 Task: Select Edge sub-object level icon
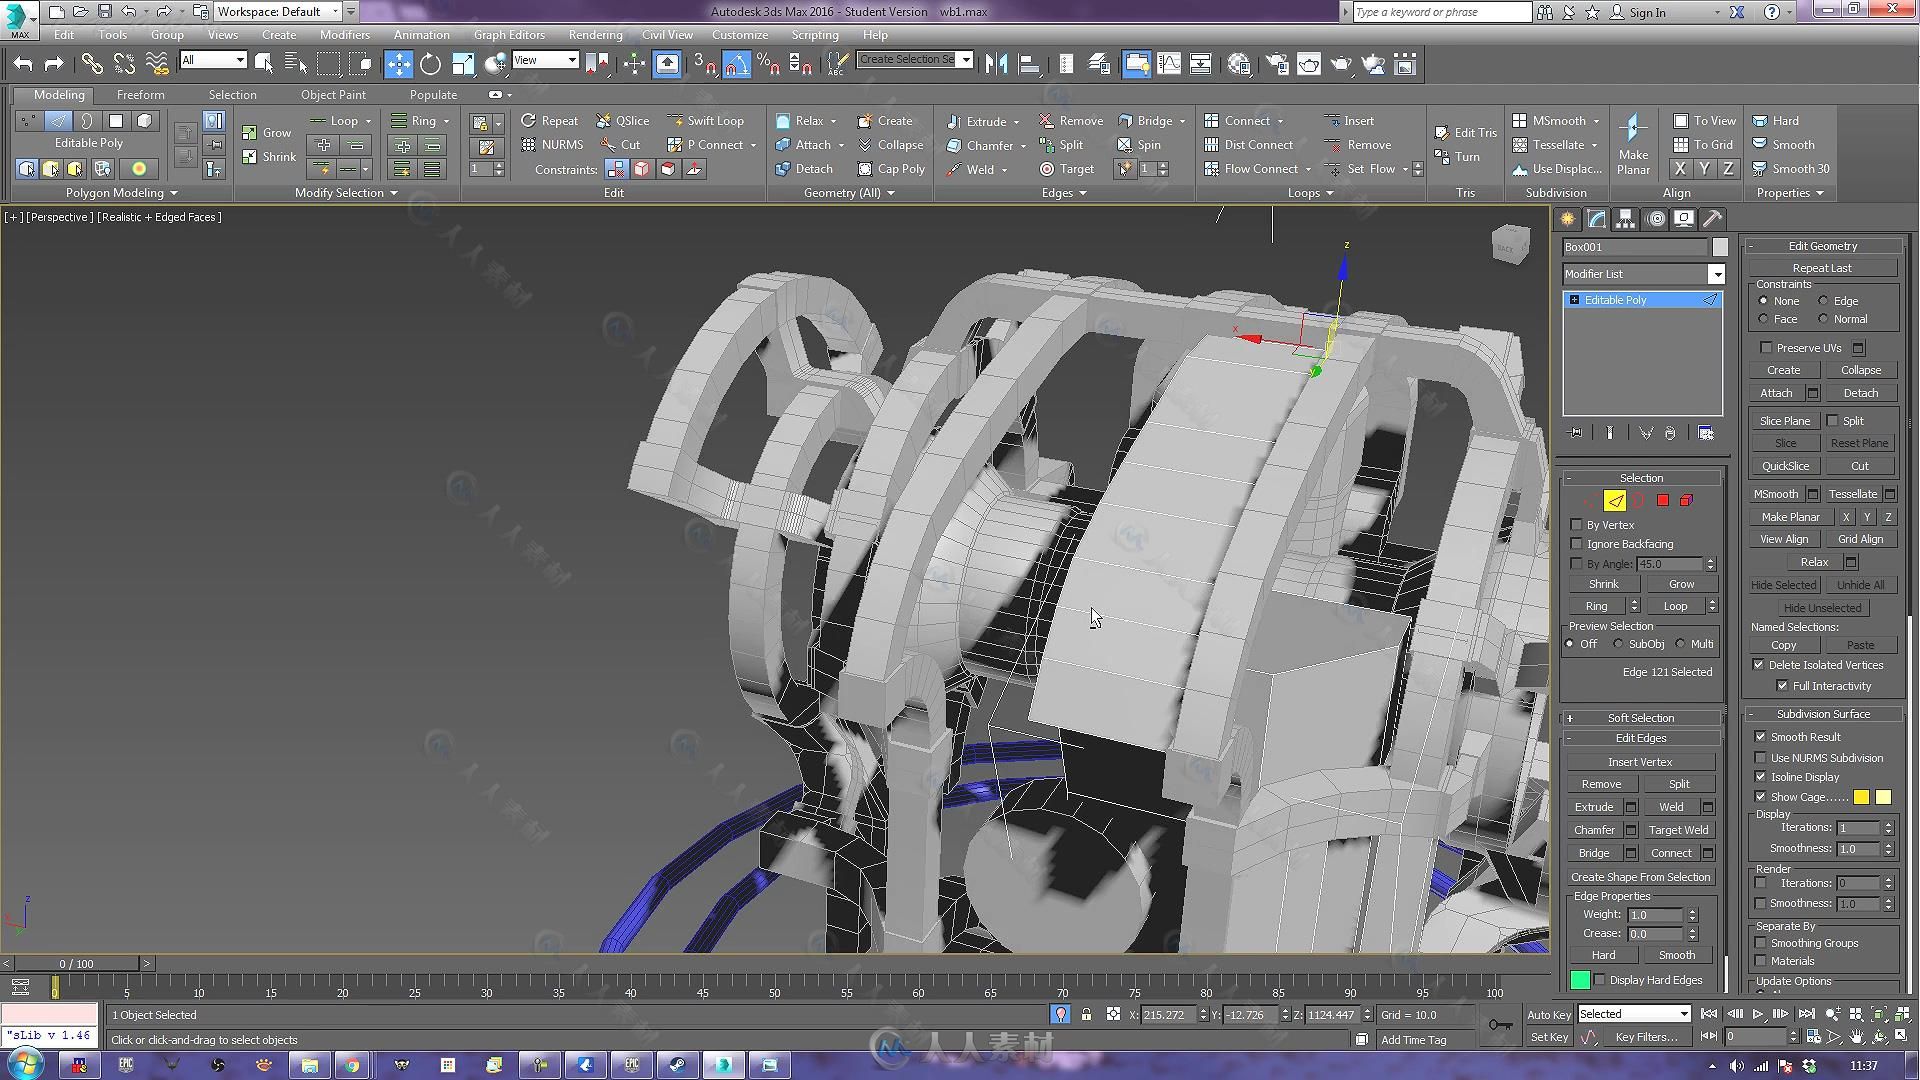tap(1615, 501)
